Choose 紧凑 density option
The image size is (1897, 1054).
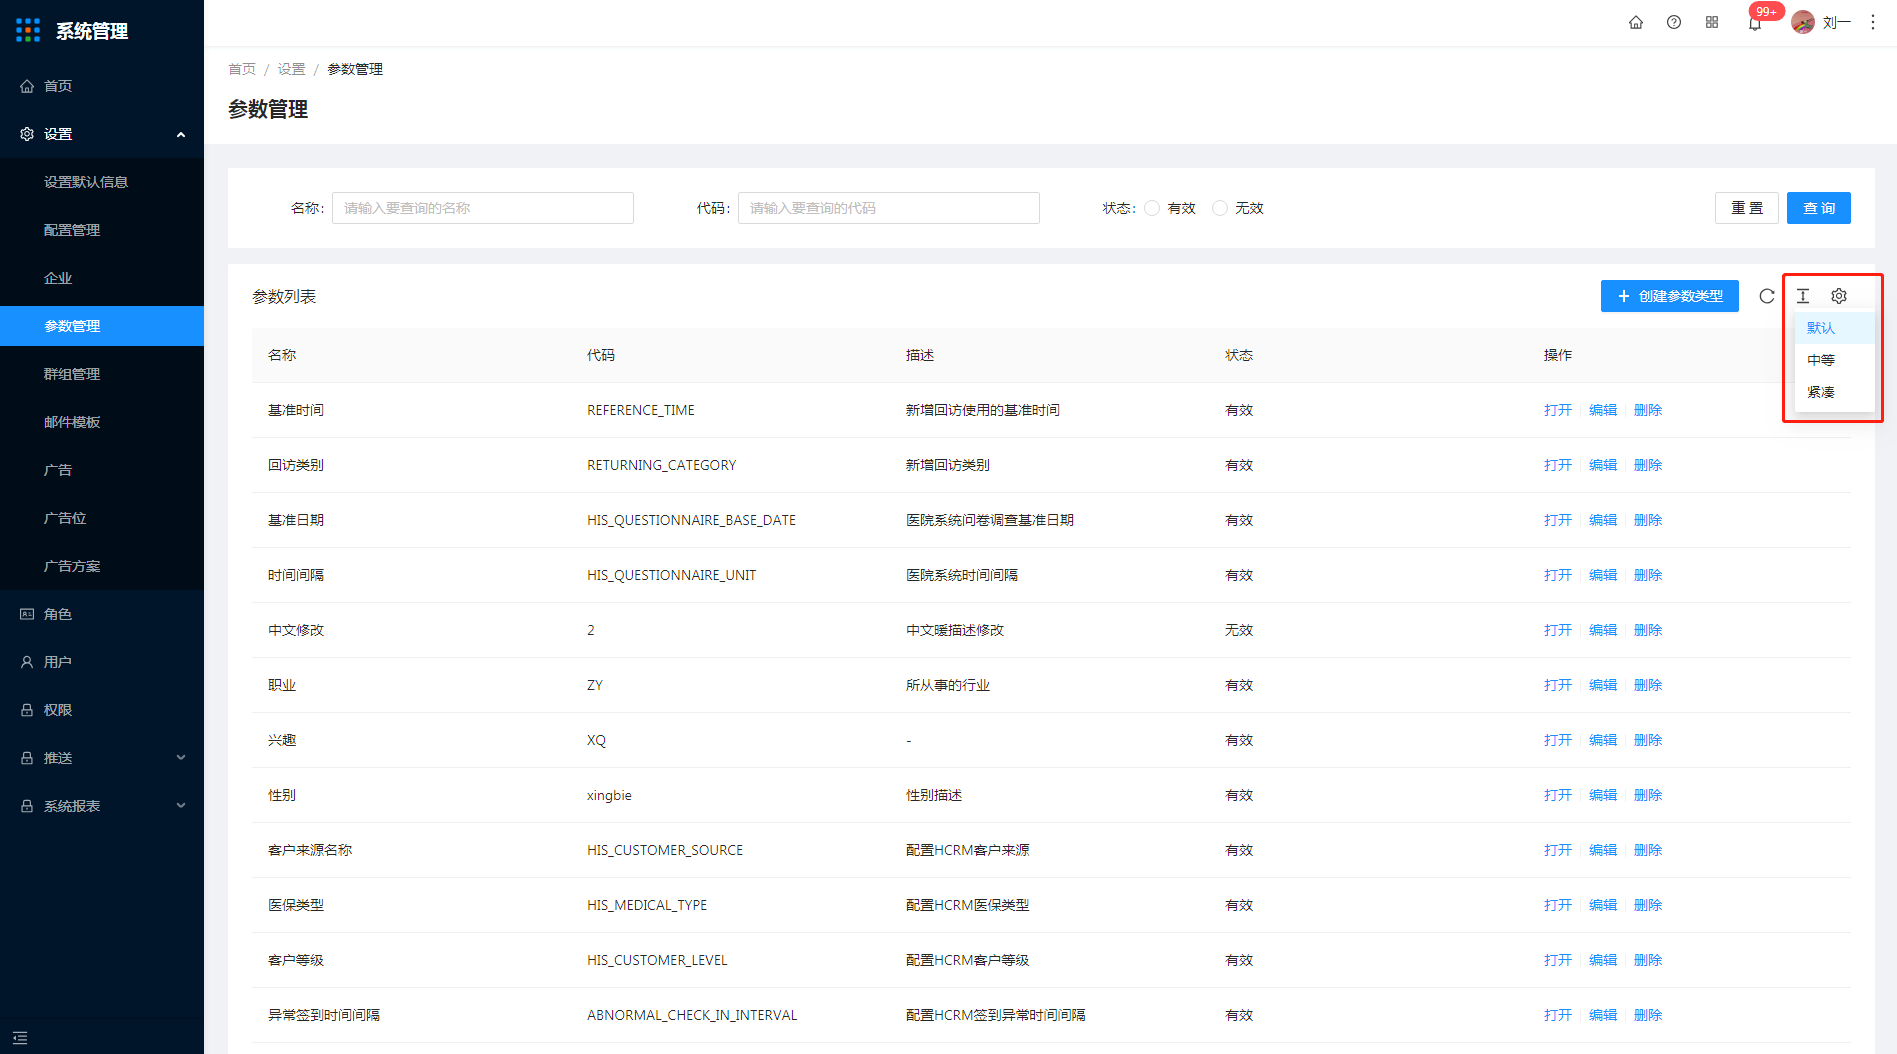[x=1835, y=392]
